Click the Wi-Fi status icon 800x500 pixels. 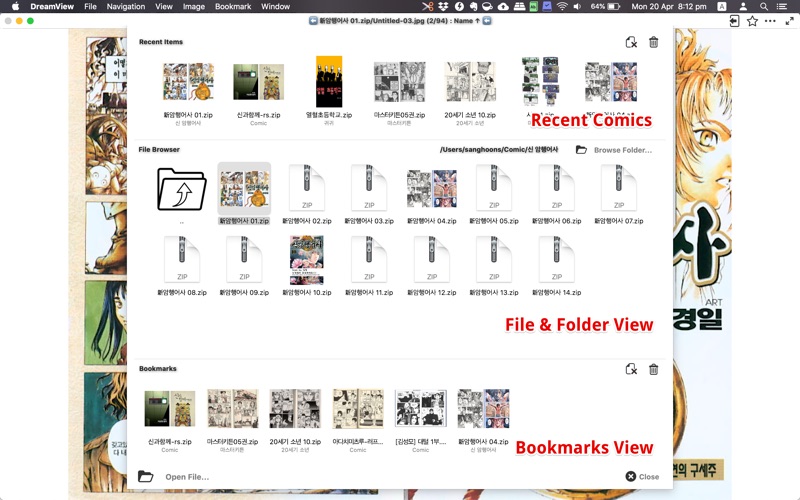pyautogui.click(x=562, y=7)
